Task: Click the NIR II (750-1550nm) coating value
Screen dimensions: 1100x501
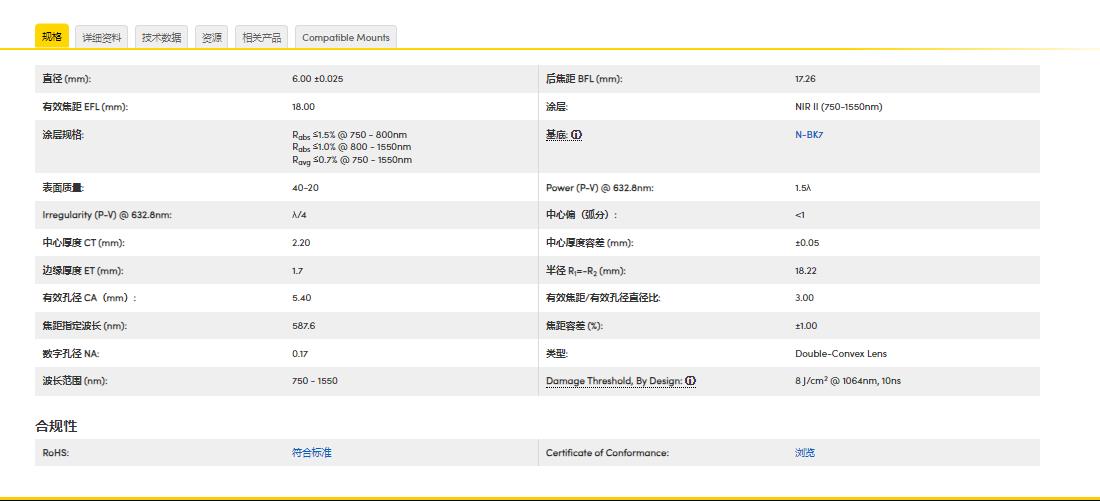Action: (x=838, y=107)
